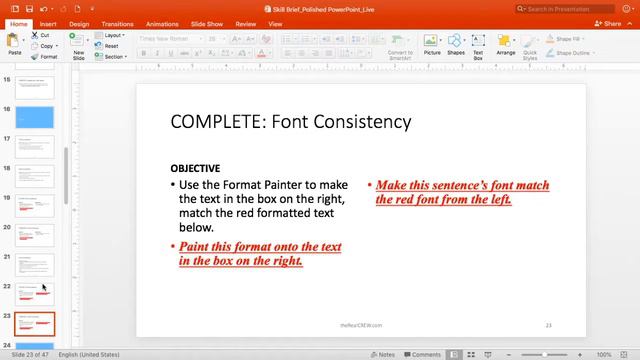Click Convert to SmartArt

(x=400, y=47)
